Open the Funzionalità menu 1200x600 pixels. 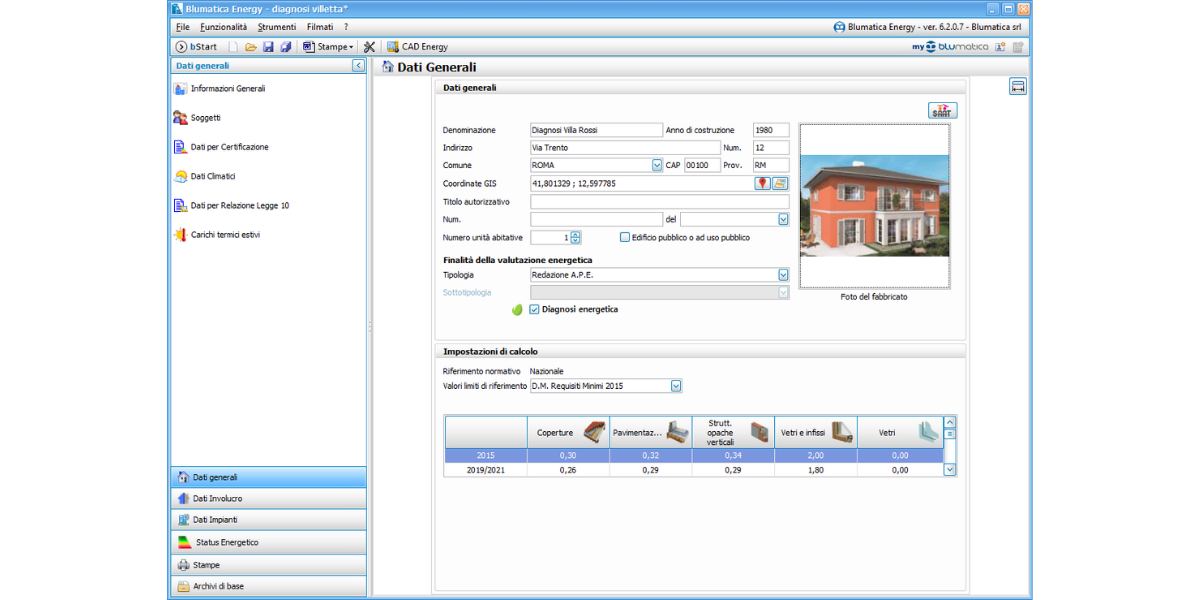[x=223, y=27]
